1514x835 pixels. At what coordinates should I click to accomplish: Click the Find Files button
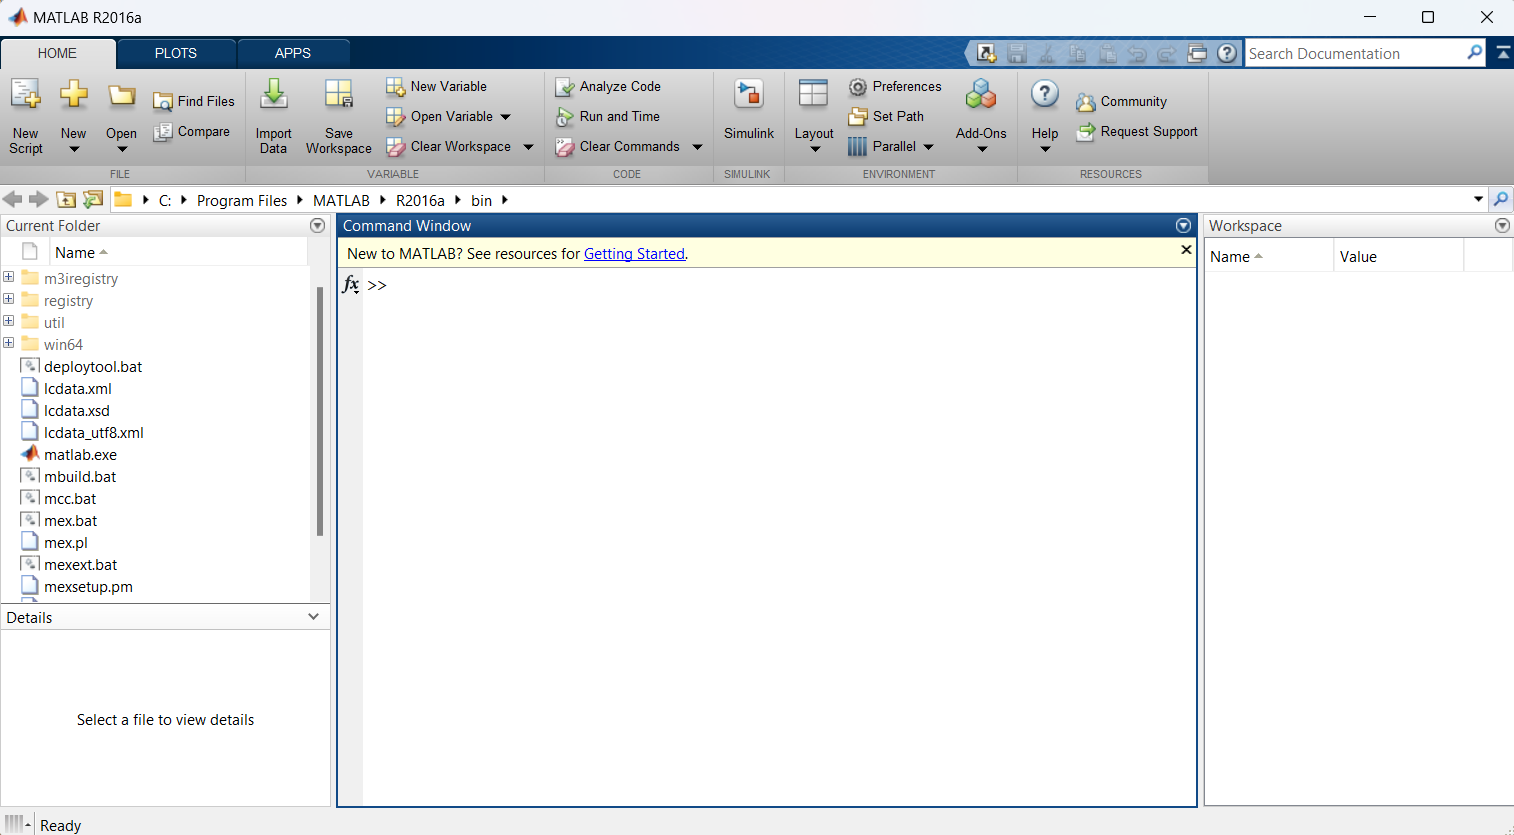[194, 101]
